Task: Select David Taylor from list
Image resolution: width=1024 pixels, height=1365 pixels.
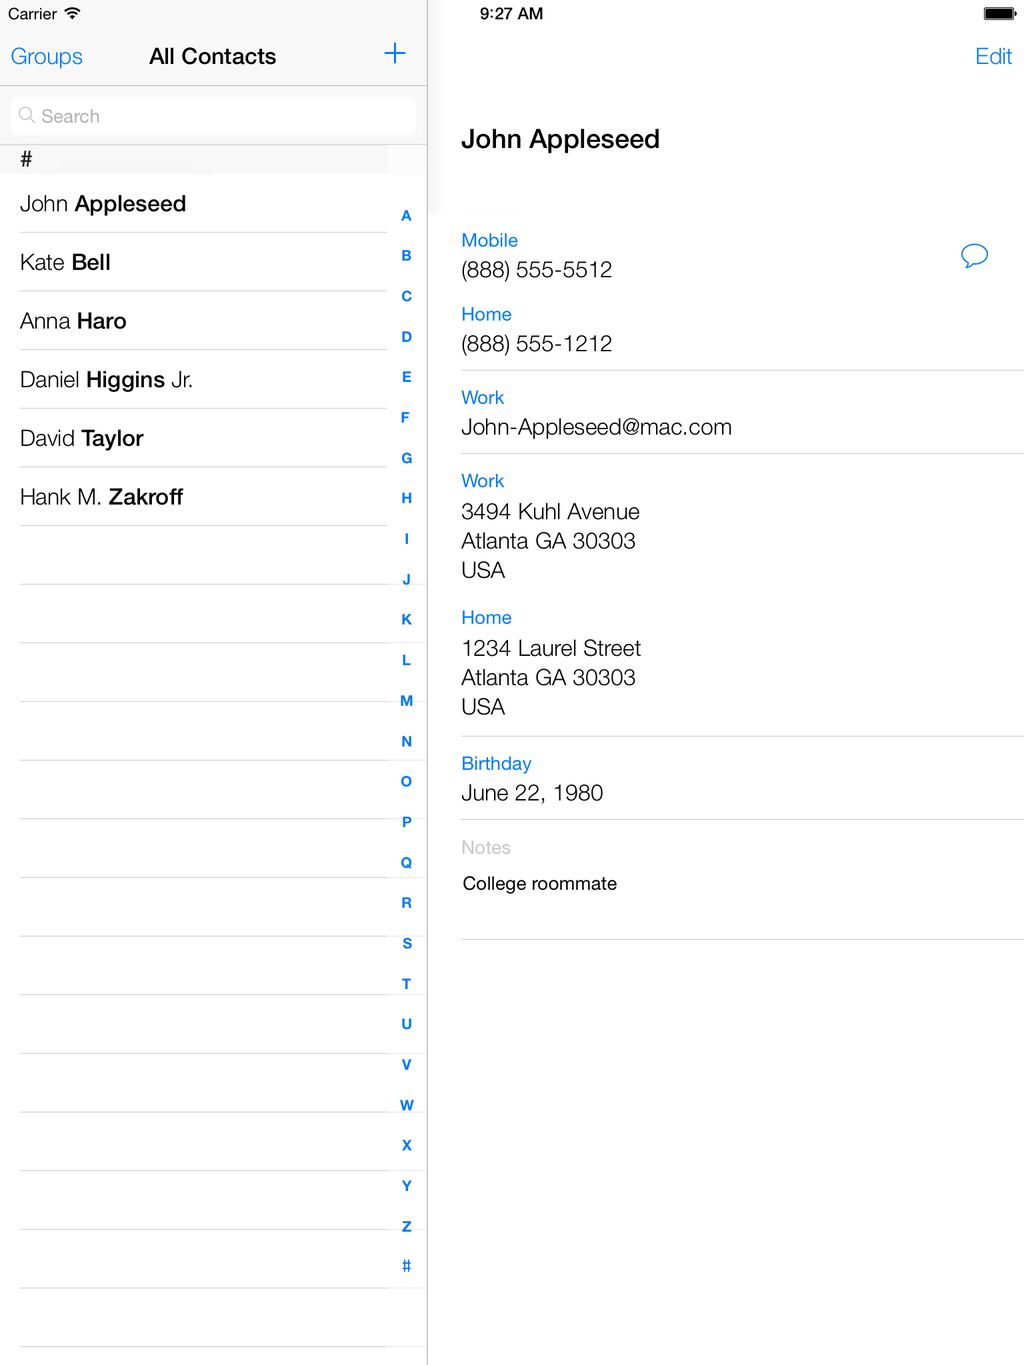Action: (x=82, y=439)
